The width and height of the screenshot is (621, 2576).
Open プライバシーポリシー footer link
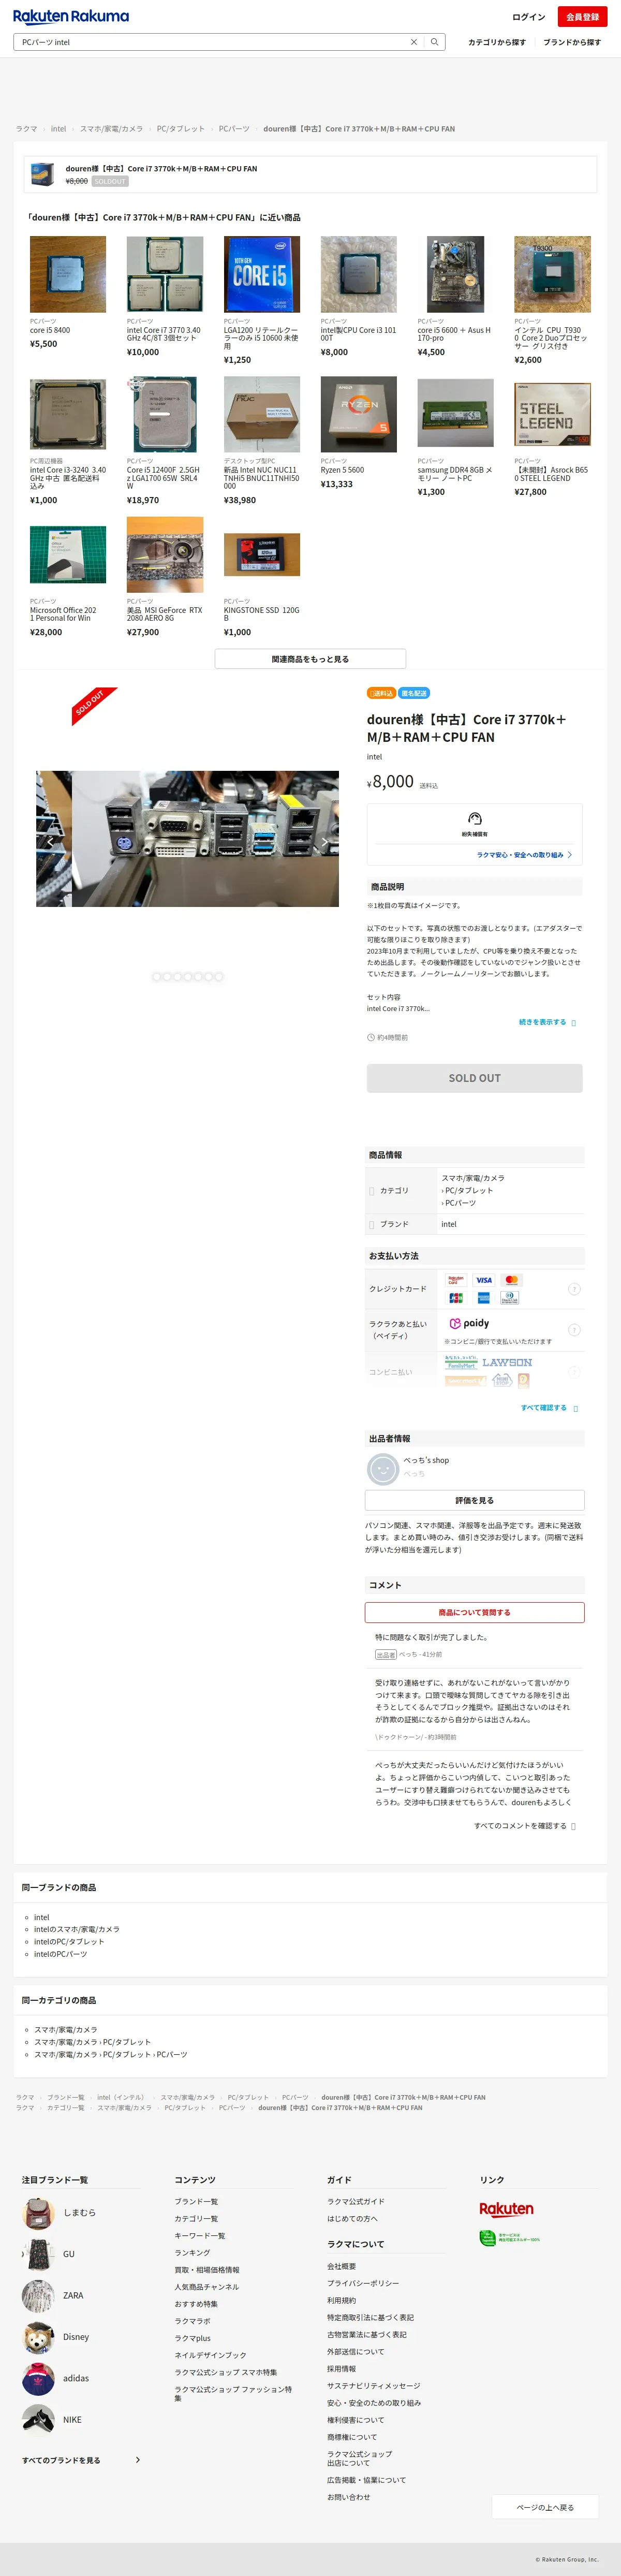(x=363, y=2283)
